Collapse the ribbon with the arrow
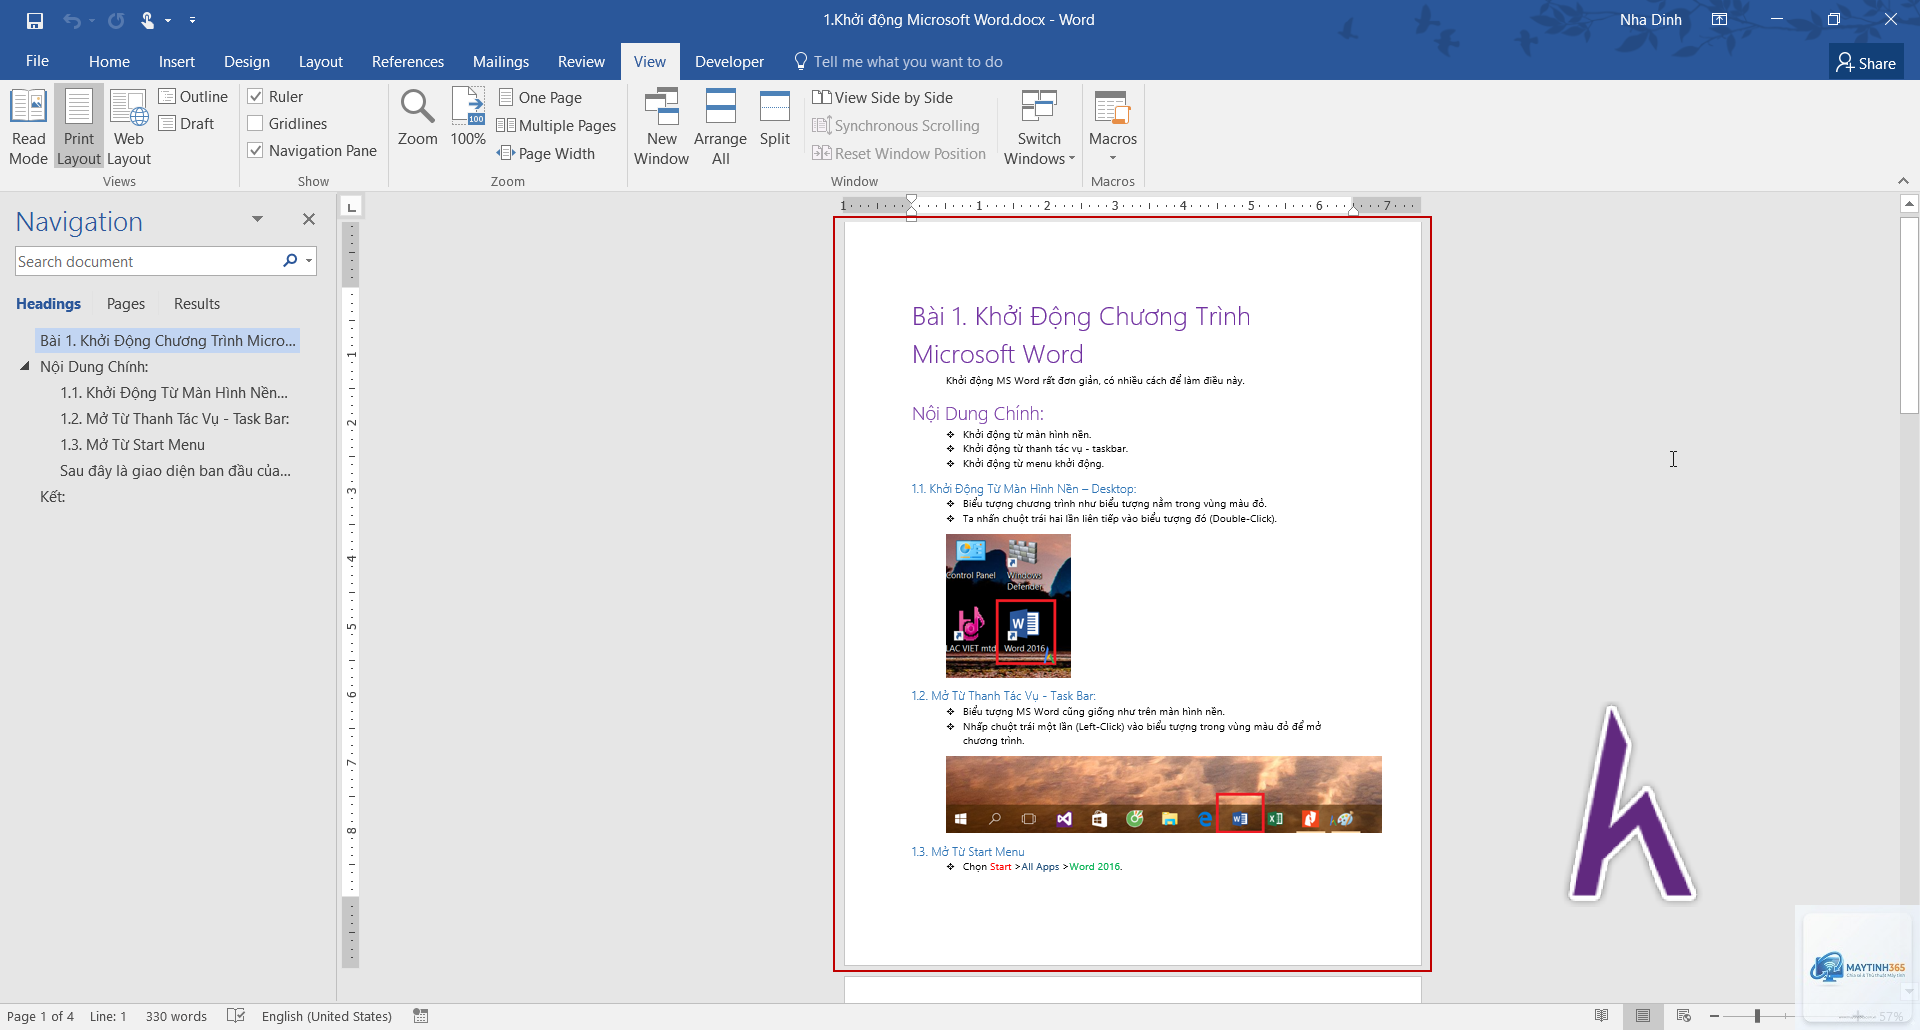Viewport: 1920px width, 1030px height. point(1903,181)
